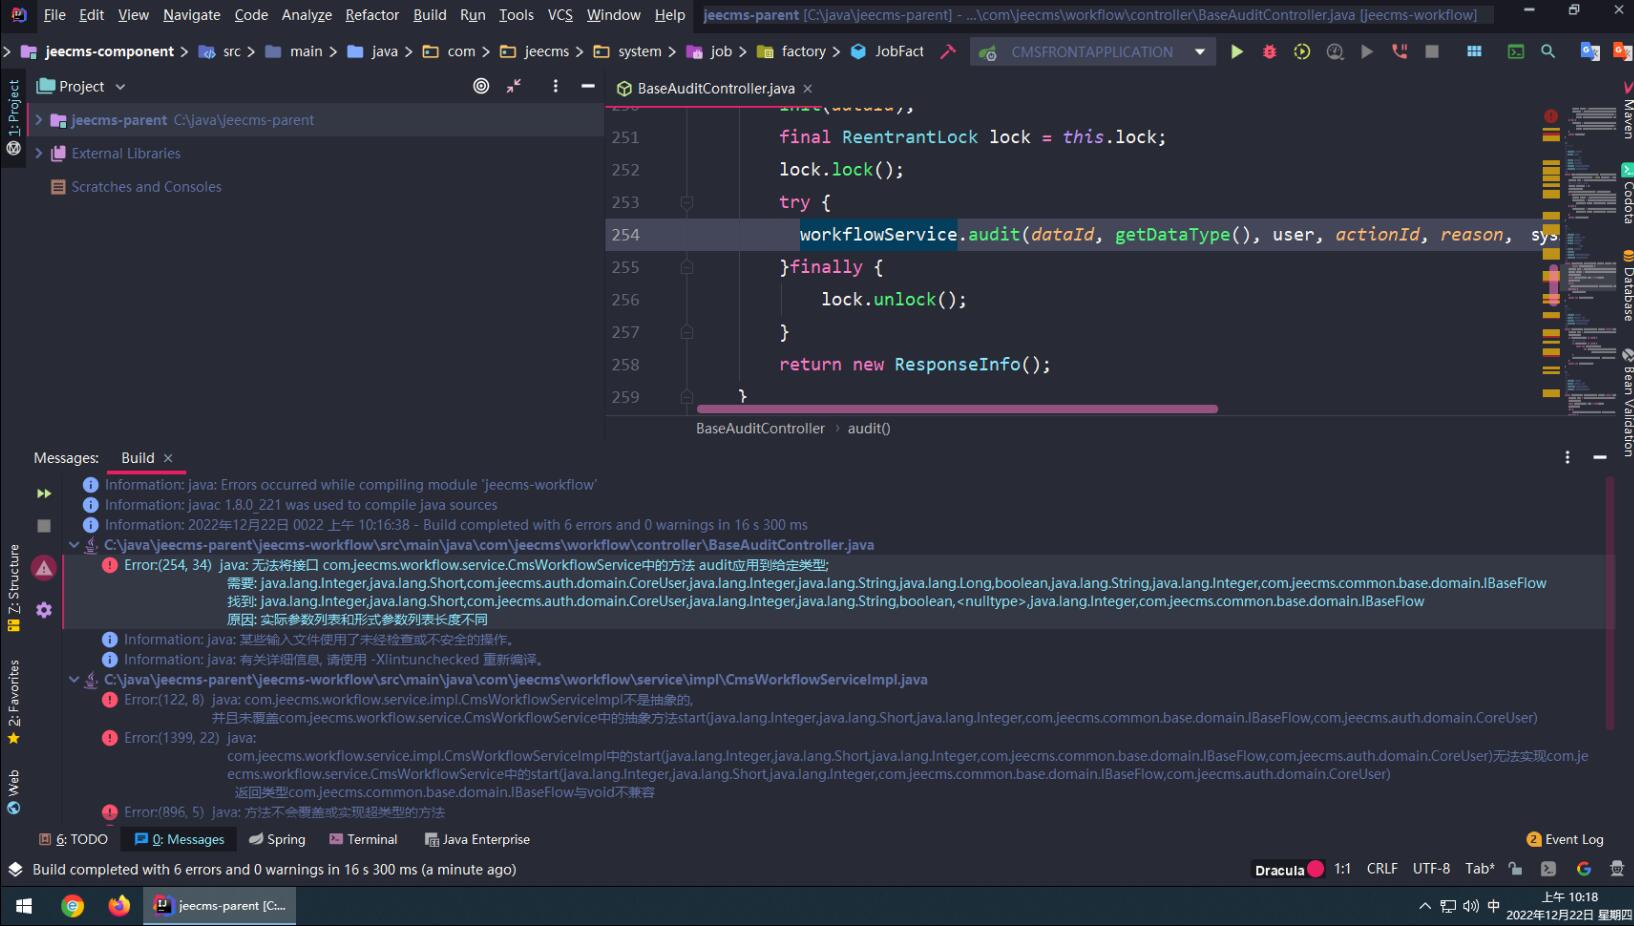This screenshot has width=1634, height=926.
Task: Open the Event Log button
Action: tap(1565, 839)
